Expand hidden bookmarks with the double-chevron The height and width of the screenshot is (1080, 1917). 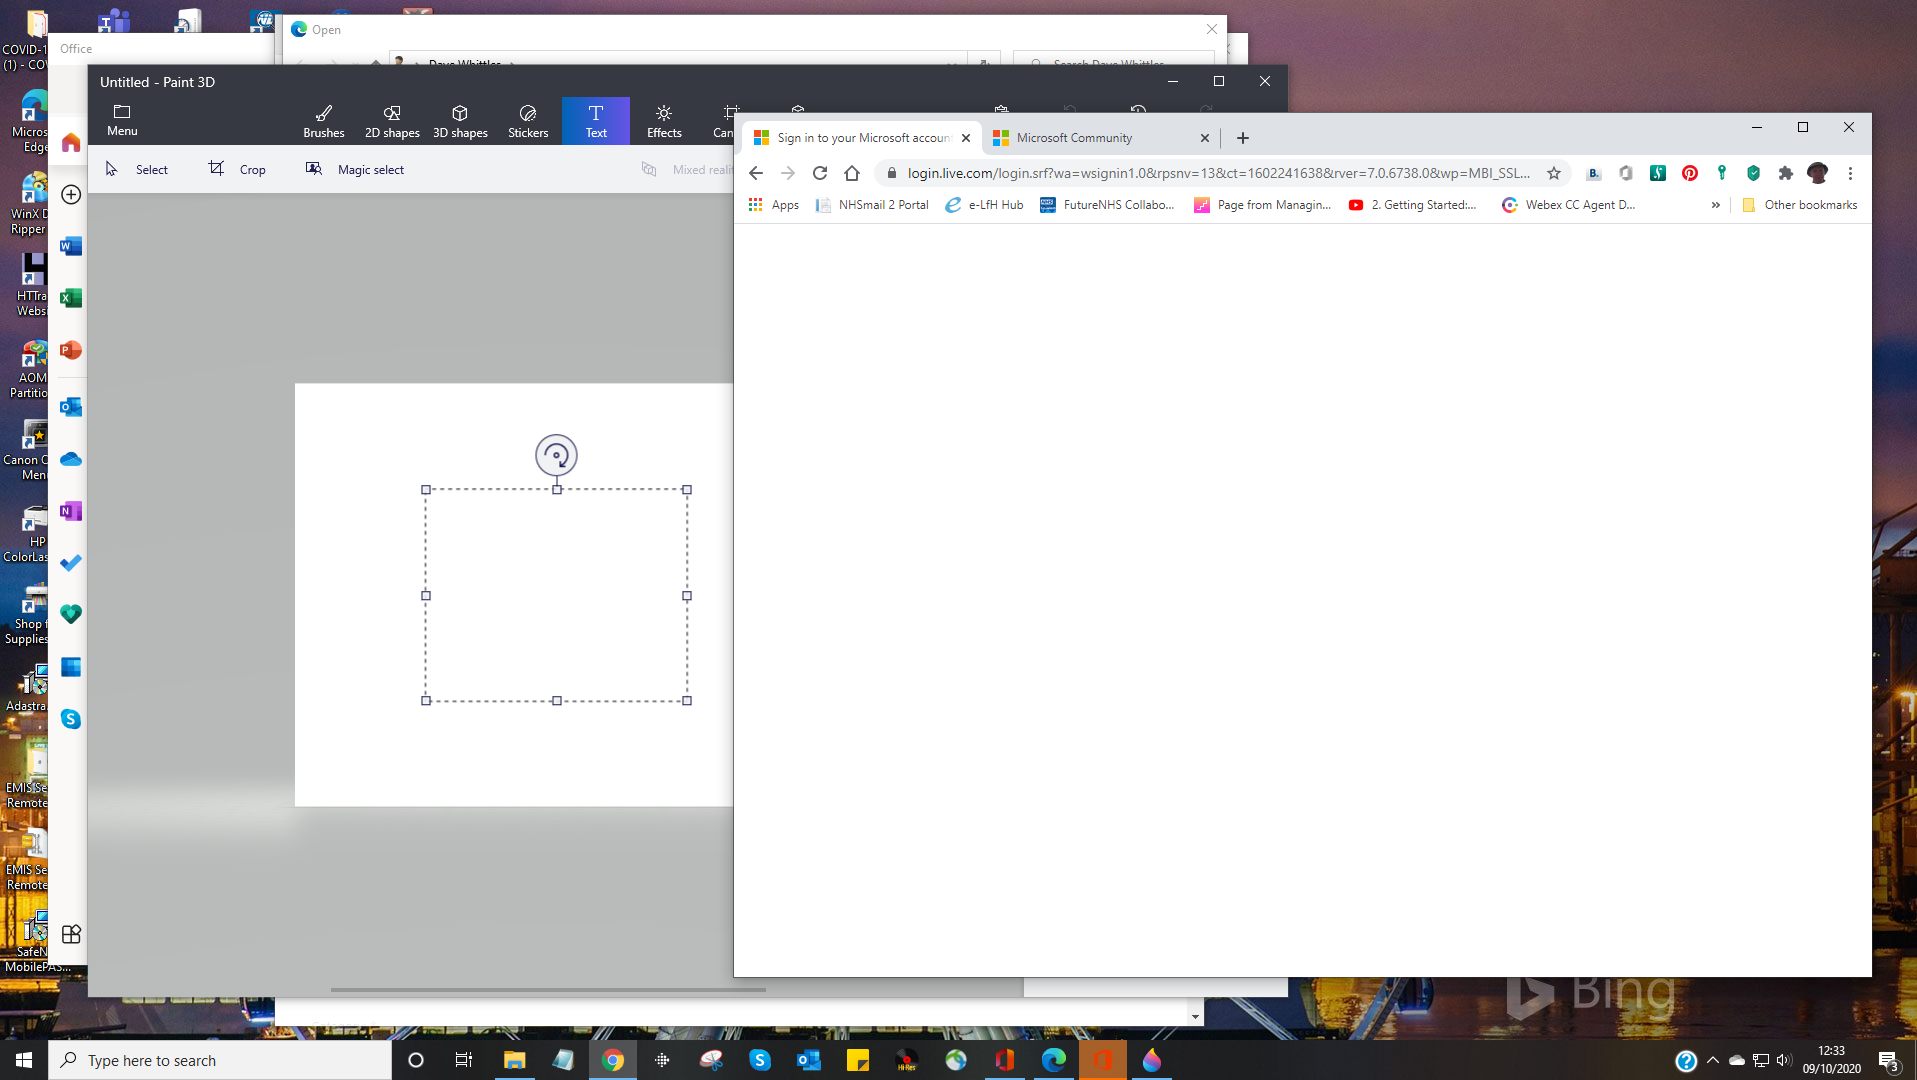[1714, 205]
